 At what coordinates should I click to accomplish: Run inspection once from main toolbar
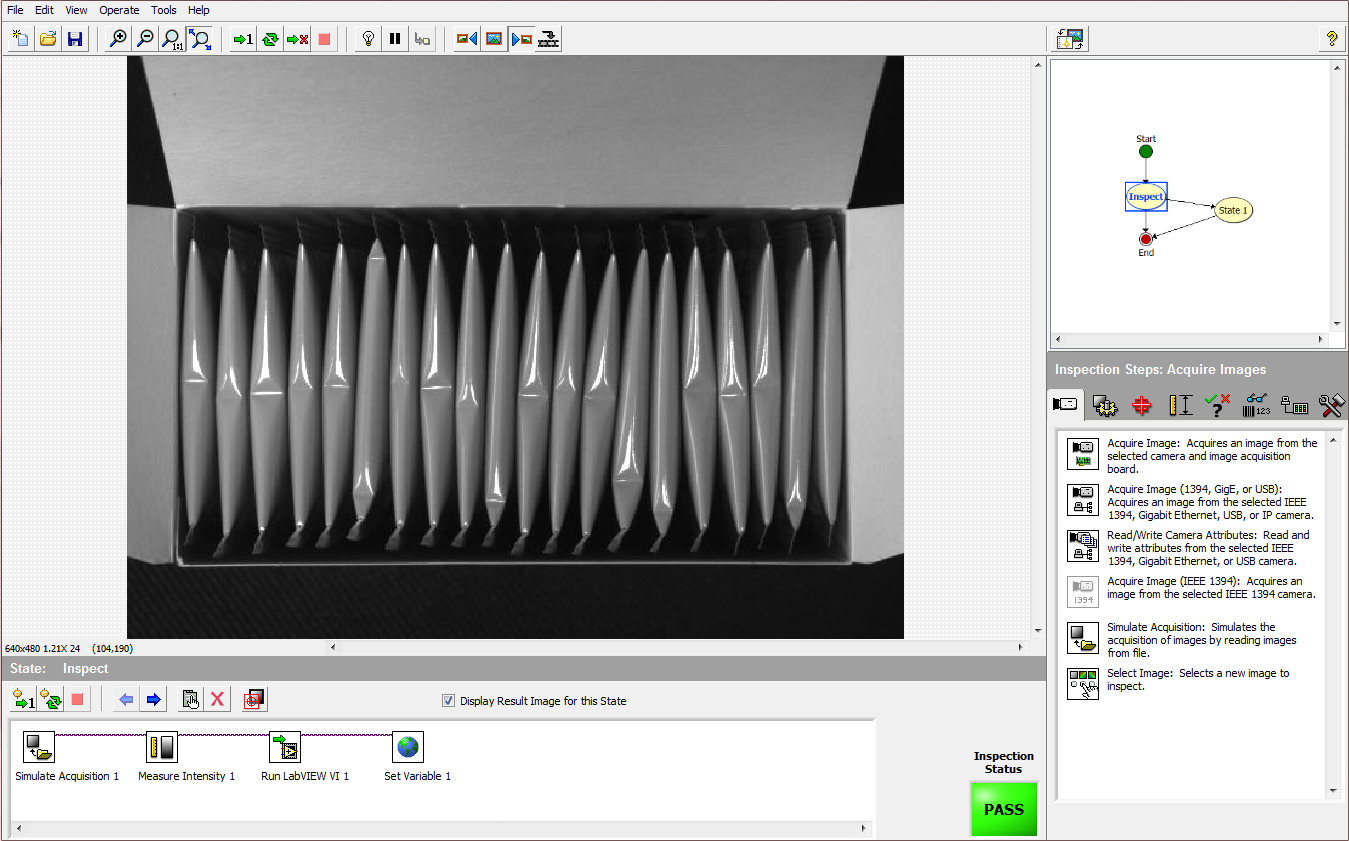click(243, 39)
